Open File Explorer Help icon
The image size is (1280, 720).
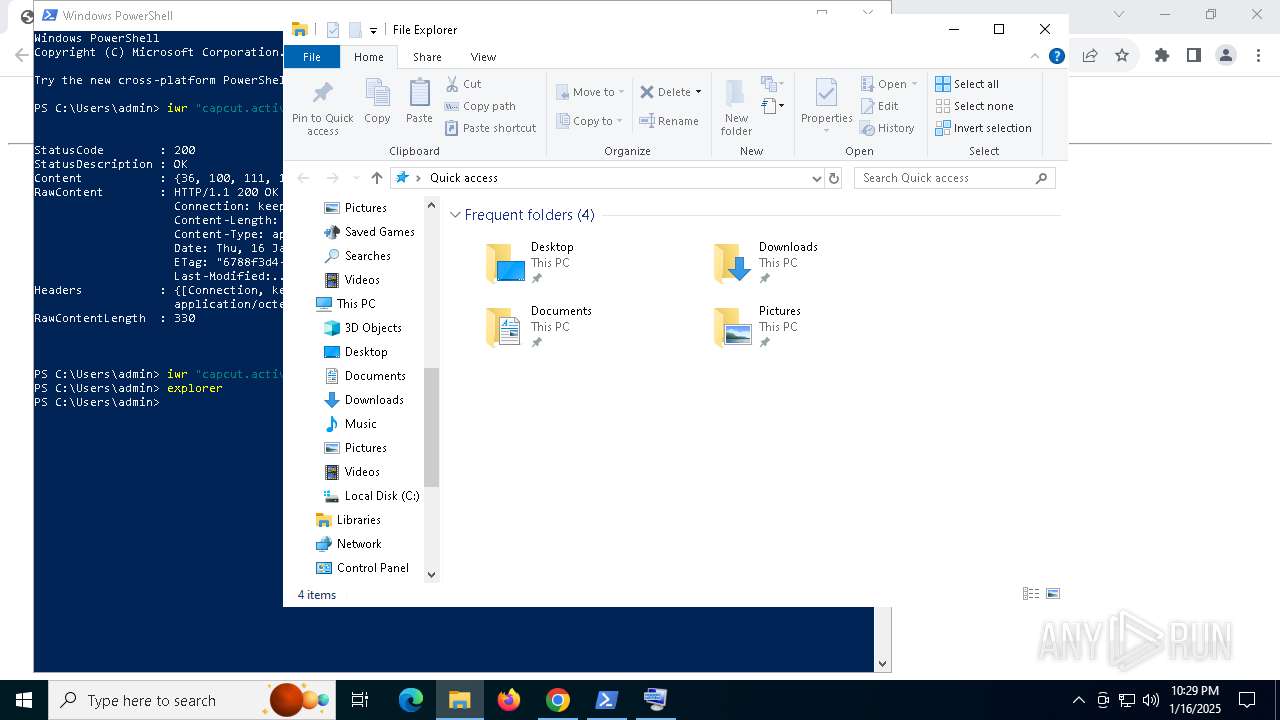(1056, 57)
